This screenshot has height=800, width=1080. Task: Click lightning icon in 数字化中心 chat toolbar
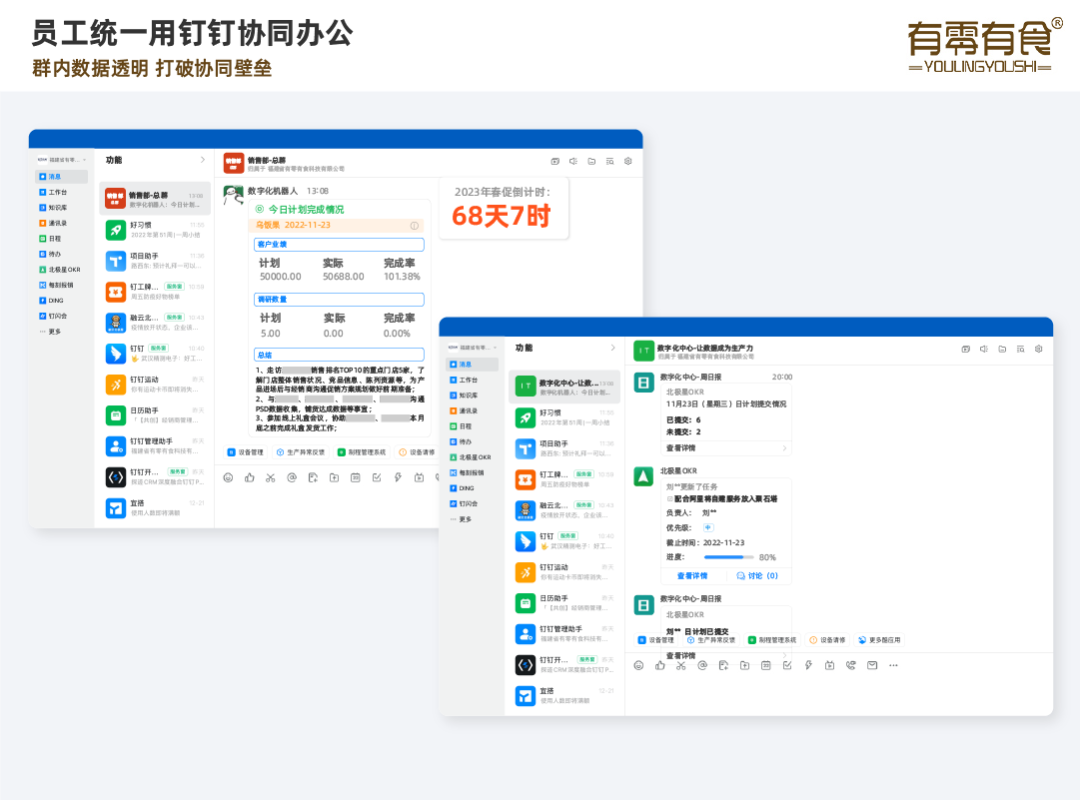(808, 665)
